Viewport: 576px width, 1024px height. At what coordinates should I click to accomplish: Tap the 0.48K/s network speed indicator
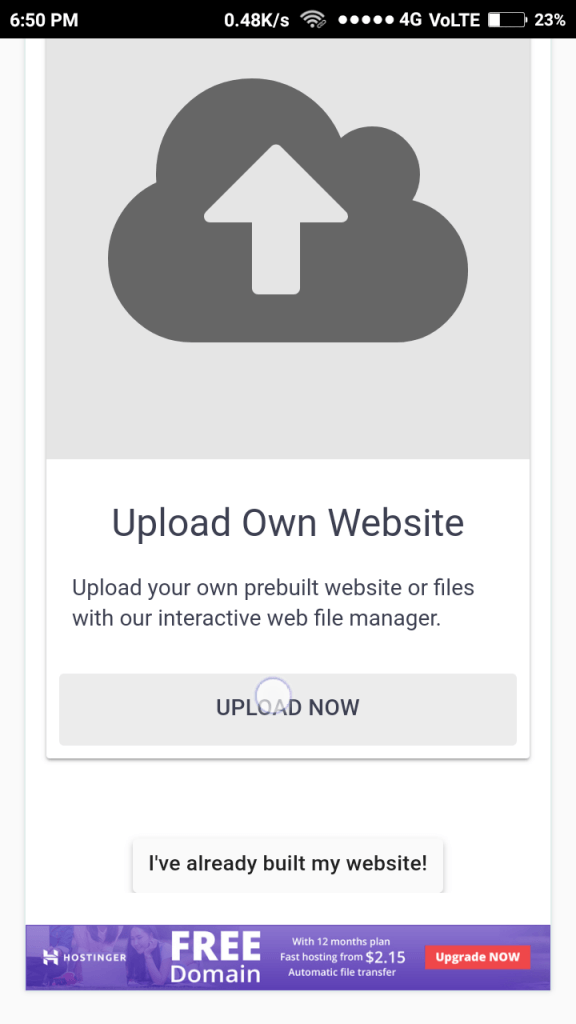coord(257,20)
